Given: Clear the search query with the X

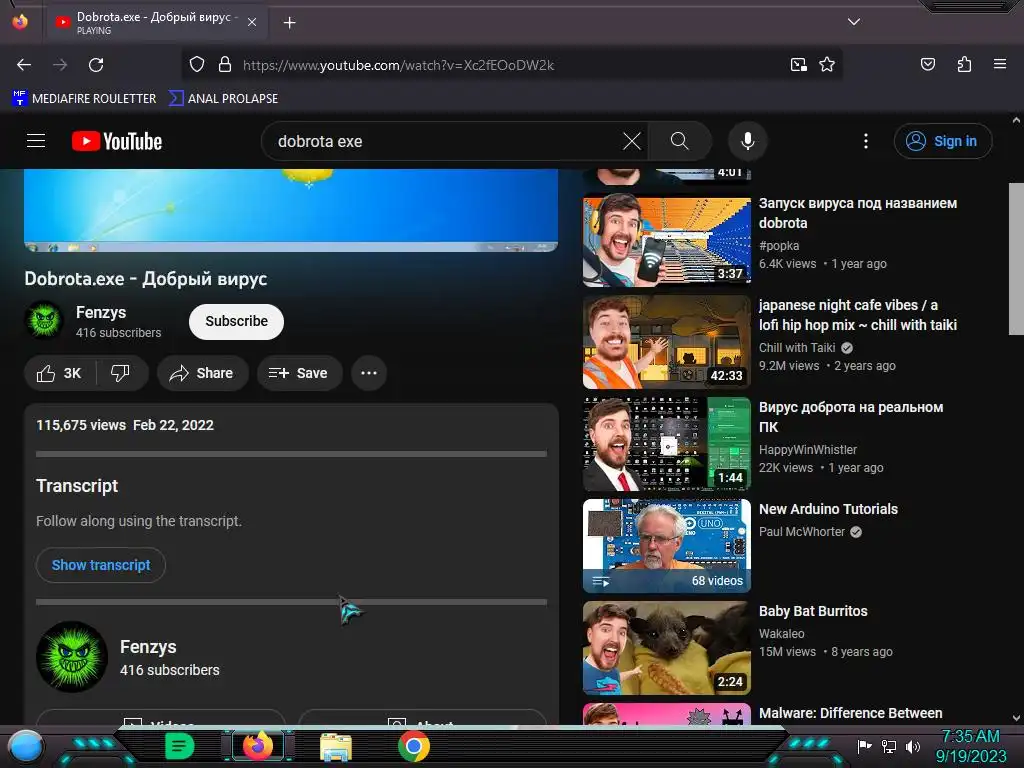Looking at the screenshot, I should pyautogui.click(x=632, y=141).
